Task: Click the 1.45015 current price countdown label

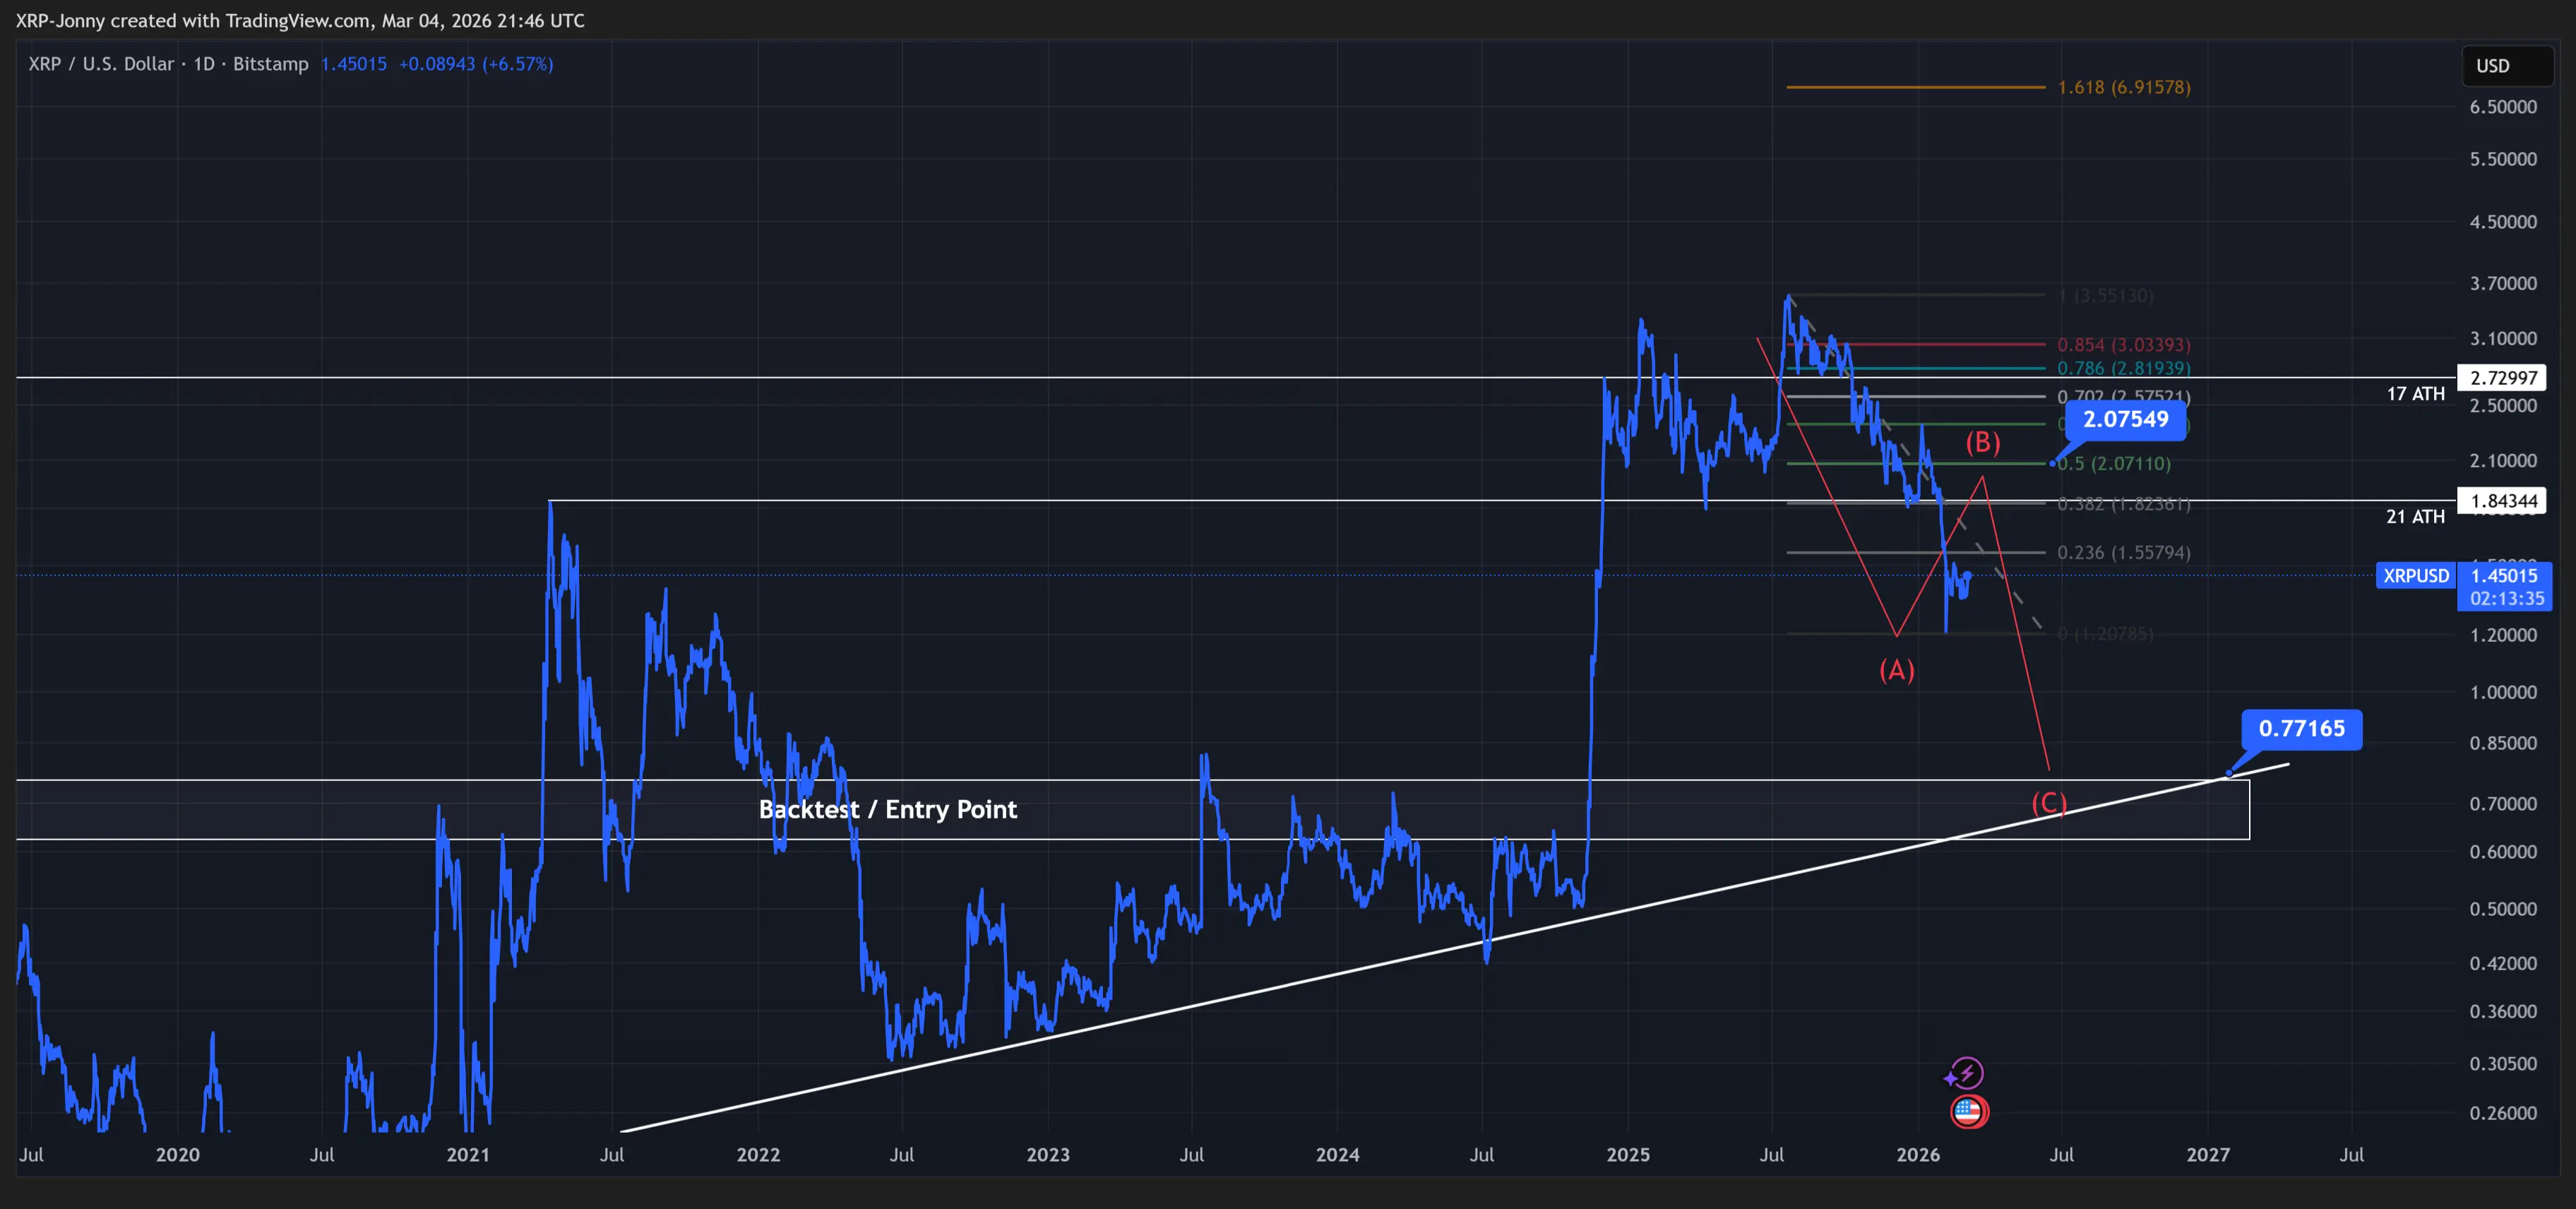Action: [2505, 587]
